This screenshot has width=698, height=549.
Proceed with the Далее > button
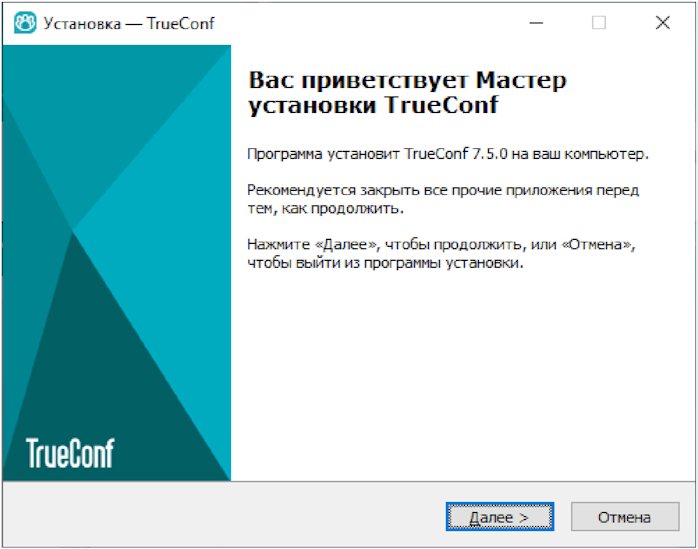(499, 516)
